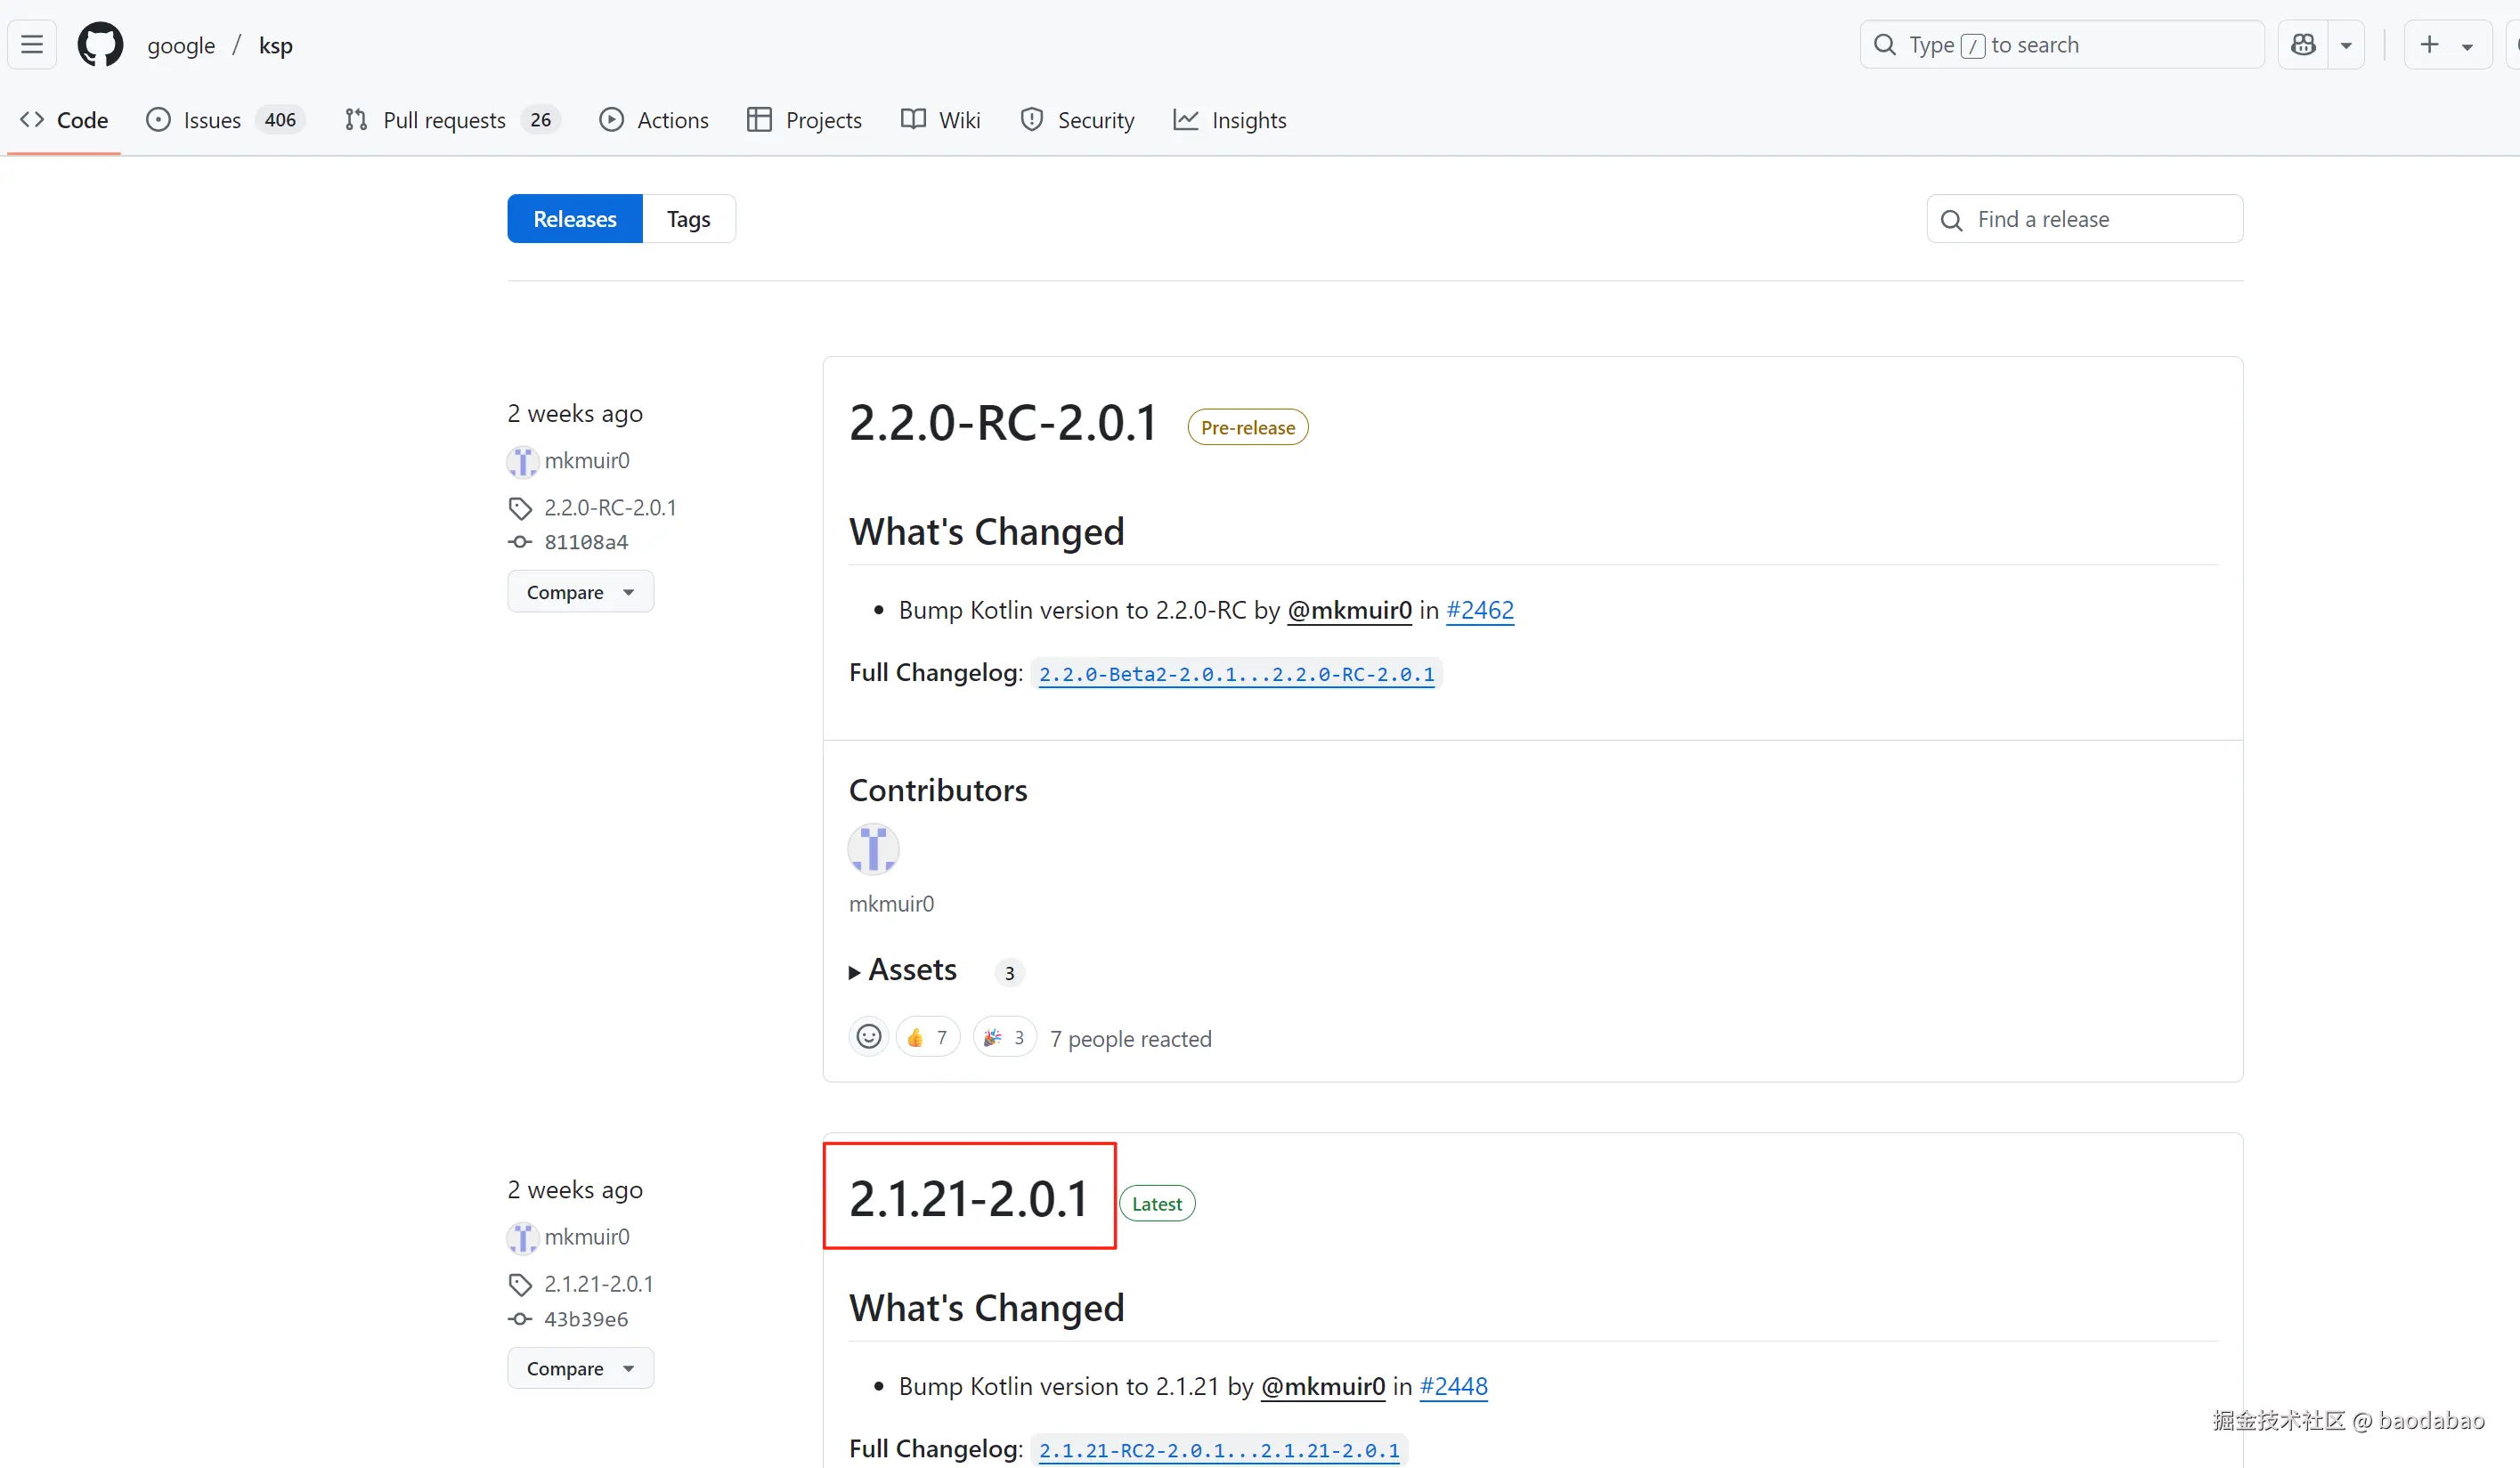The height and width of the screenshot is (1468, 2520).
Task: Expand the Assets section
Action: (x=910, y=970)
